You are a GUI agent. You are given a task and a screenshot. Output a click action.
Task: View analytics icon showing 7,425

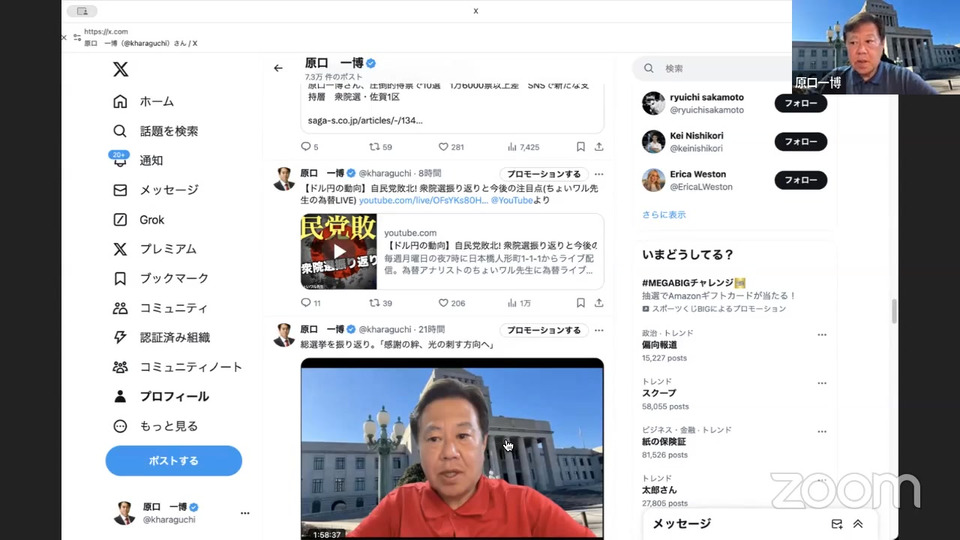click(512, 146)
